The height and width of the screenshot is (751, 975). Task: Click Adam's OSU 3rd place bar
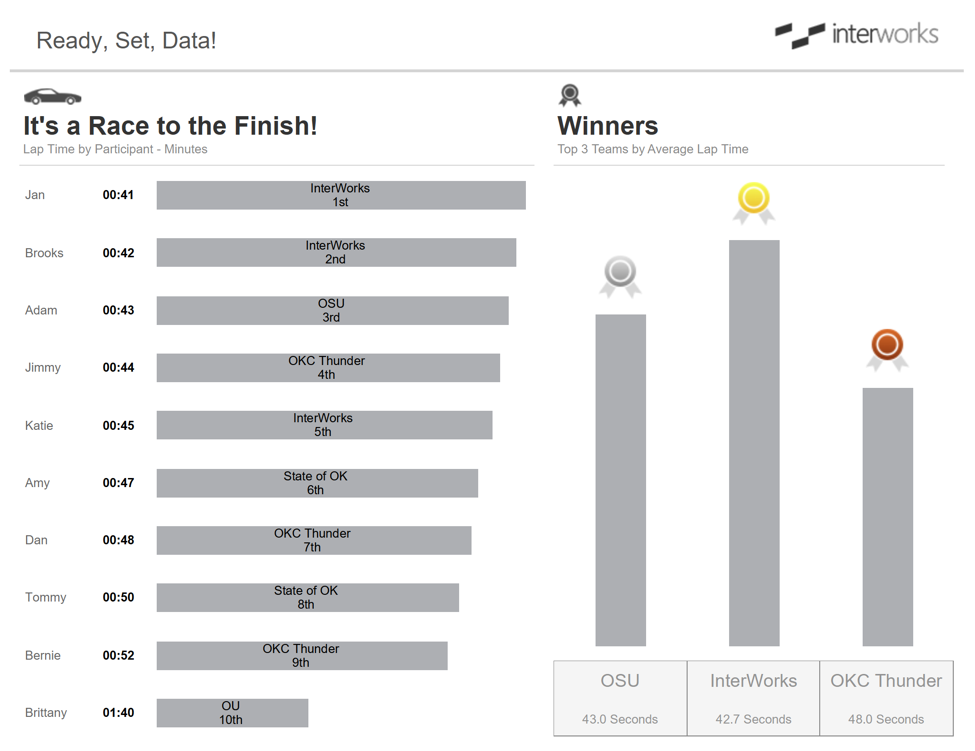[332, 310]
